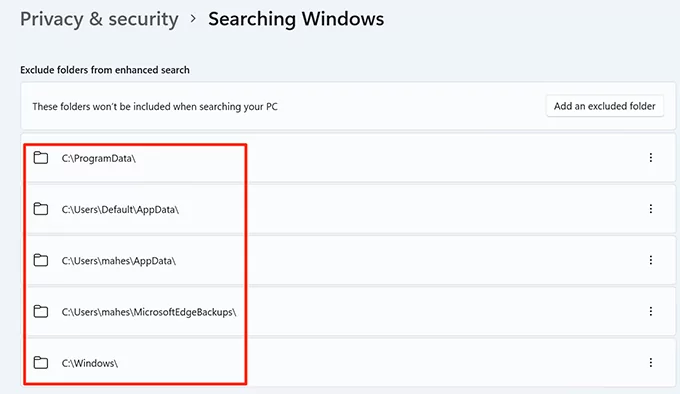Viewport: 680px width, 394px height.
Task: Click folder icon beside MicrosoftEdgeBackups path
Action: [x=41, y=311]
